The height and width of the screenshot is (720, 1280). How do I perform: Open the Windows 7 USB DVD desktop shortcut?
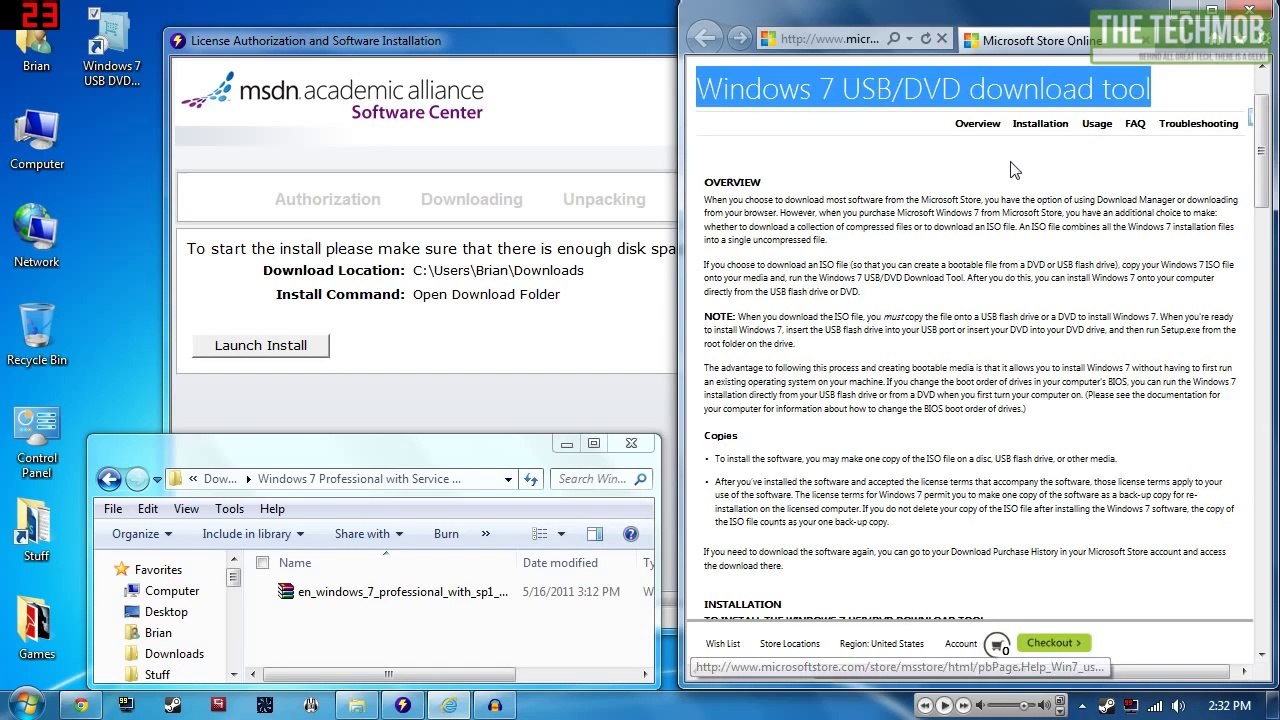pyautogui.click(x=111, y=47)
